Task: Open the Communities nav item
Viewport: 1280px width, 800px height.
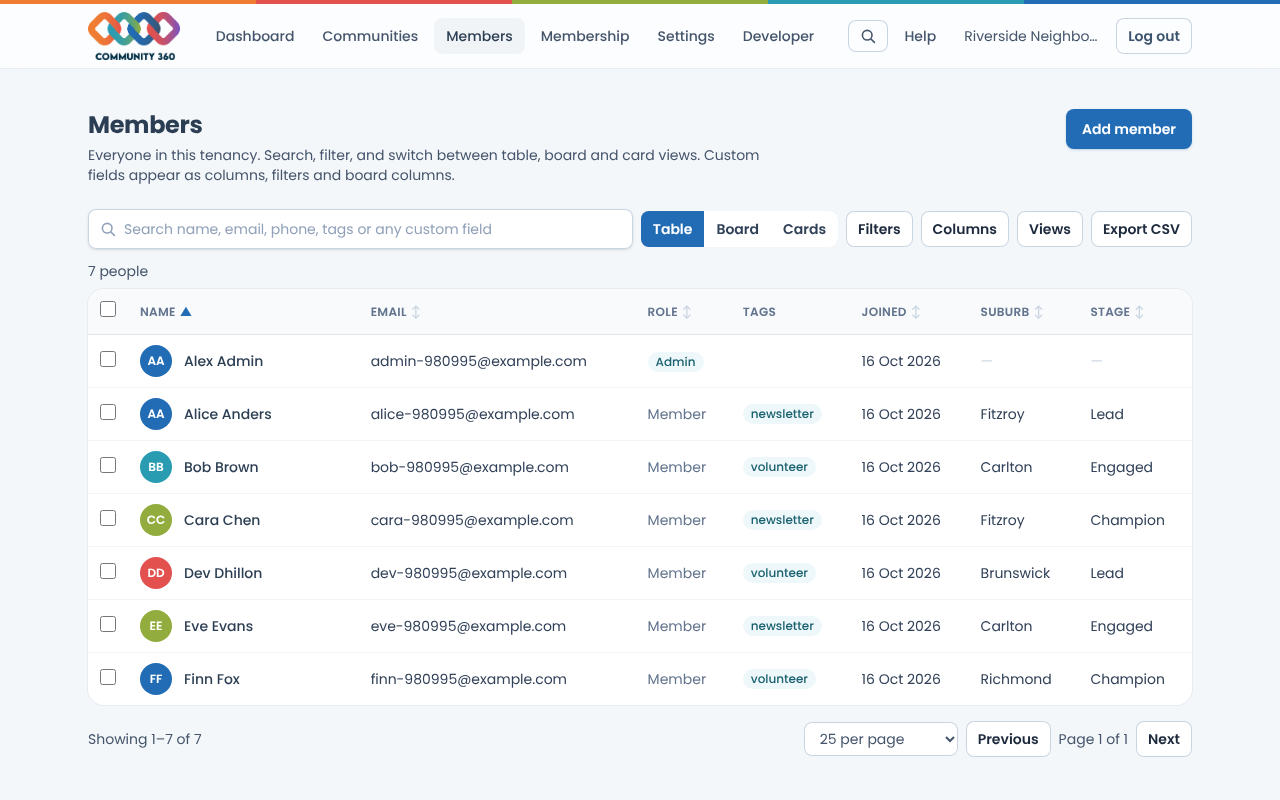Action: (370, 36)
